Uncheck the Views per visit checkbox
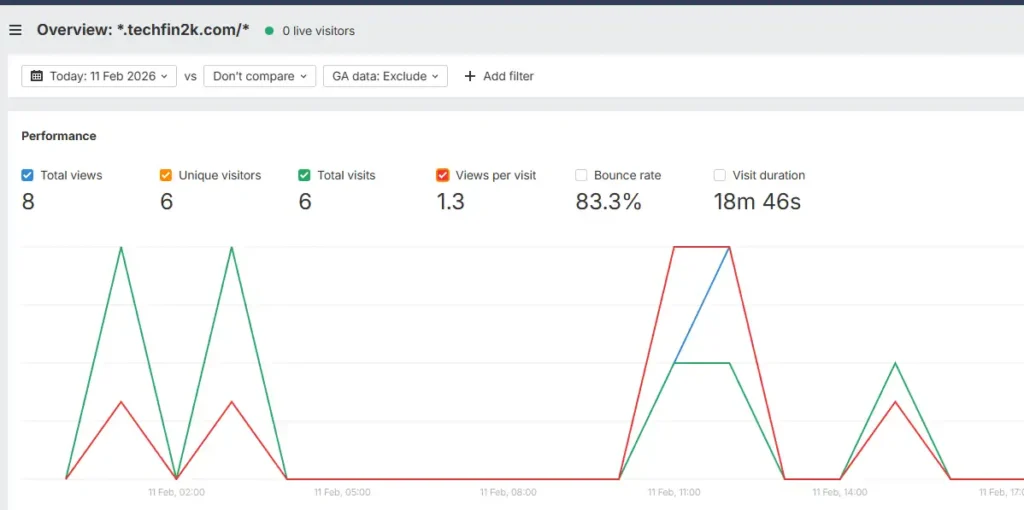 pos(443,175)
